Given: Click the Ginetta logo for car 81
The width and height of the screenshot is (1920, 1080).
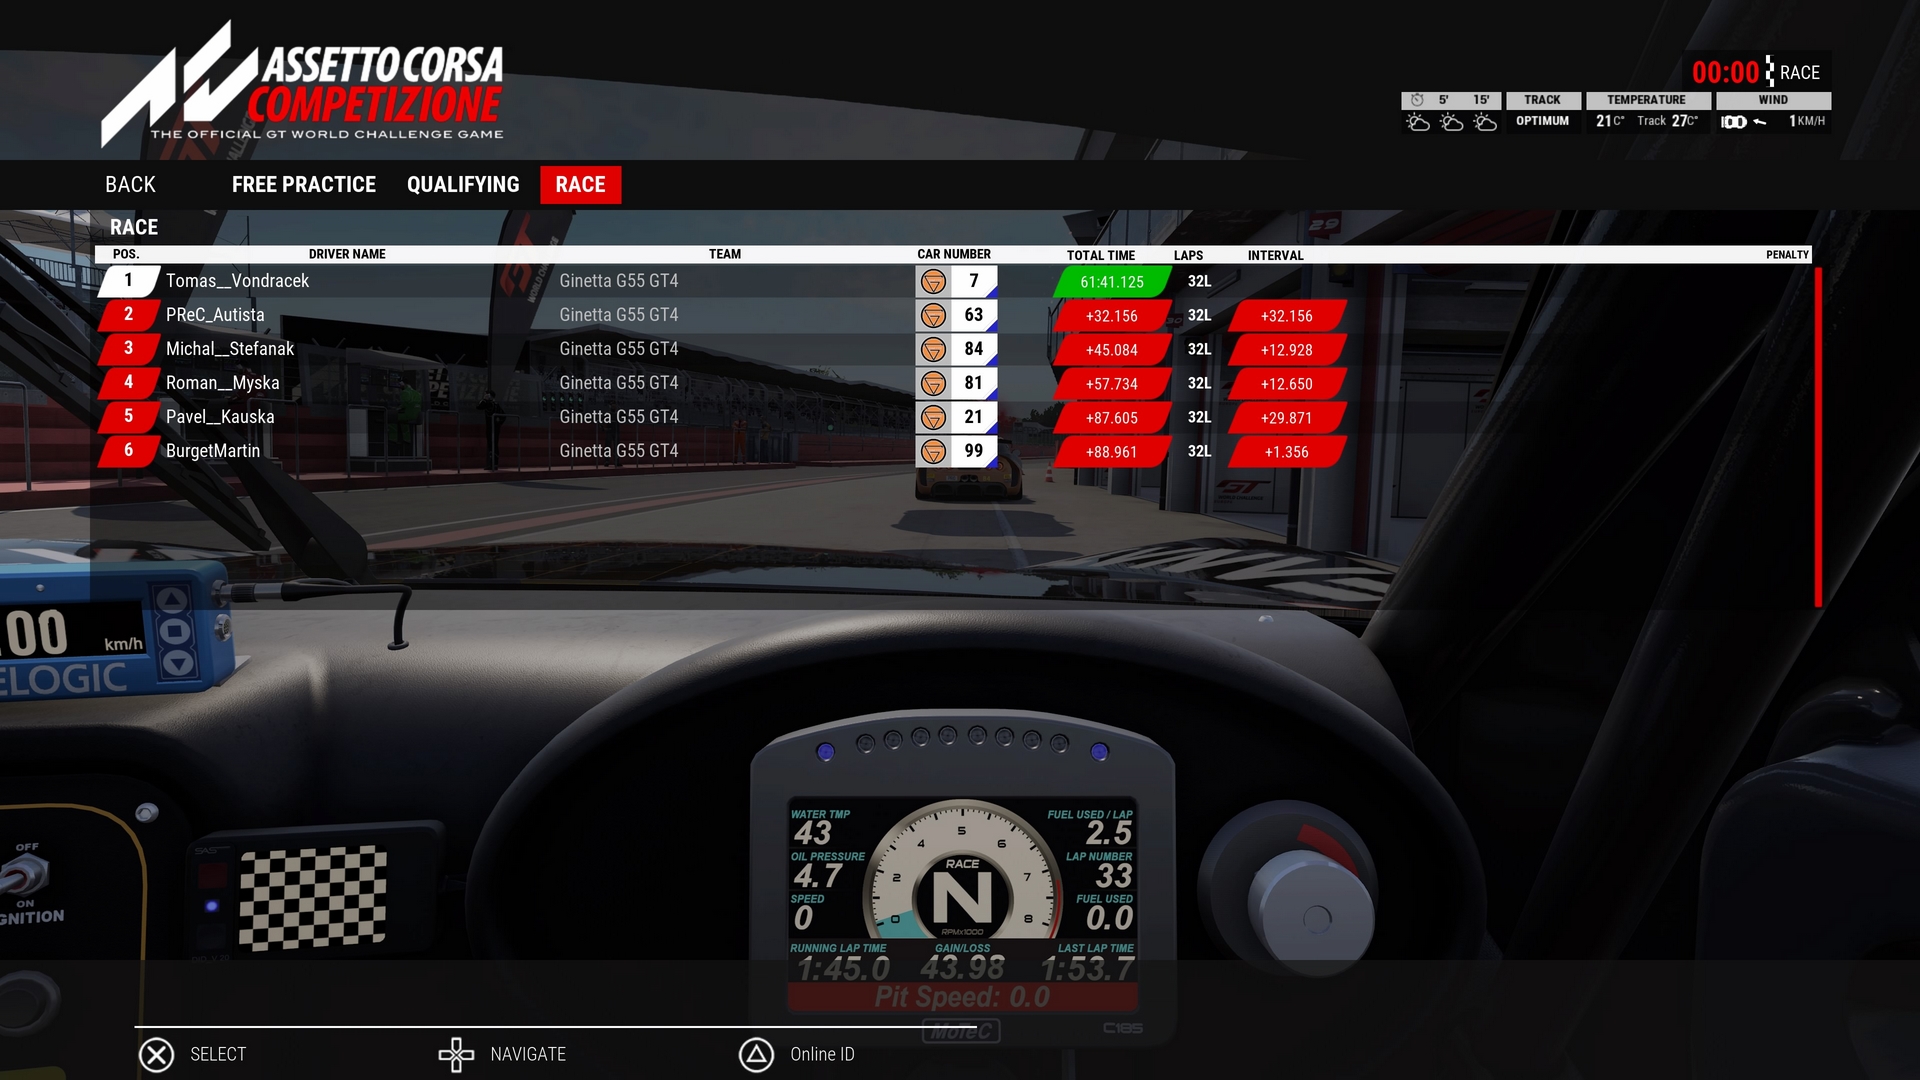Looking at the screenshot, I should coord(933,384).
